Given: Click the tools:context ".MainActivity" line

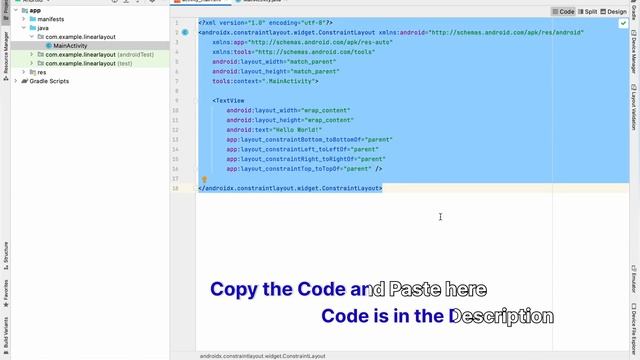Looking at the screenshot, I should tap(265, 81).
